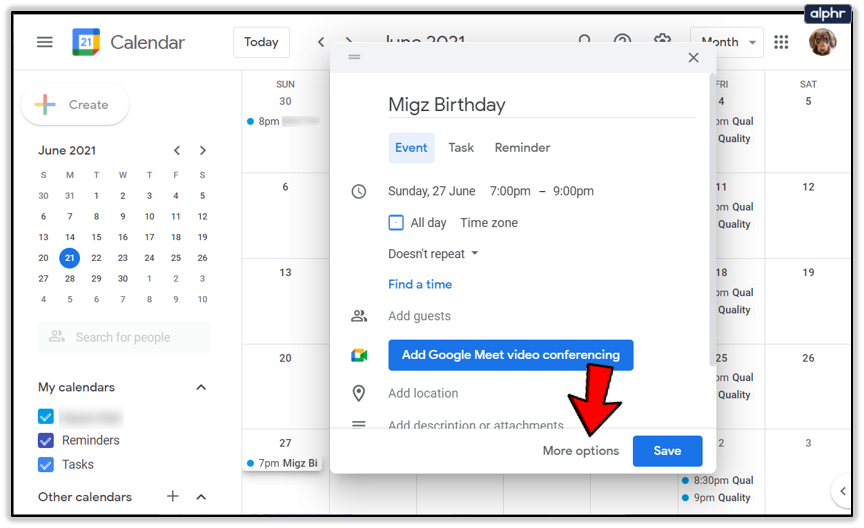Click the Google Meet camera icon
This screenshot has width=864, height=528.
(x=359, y=355)
